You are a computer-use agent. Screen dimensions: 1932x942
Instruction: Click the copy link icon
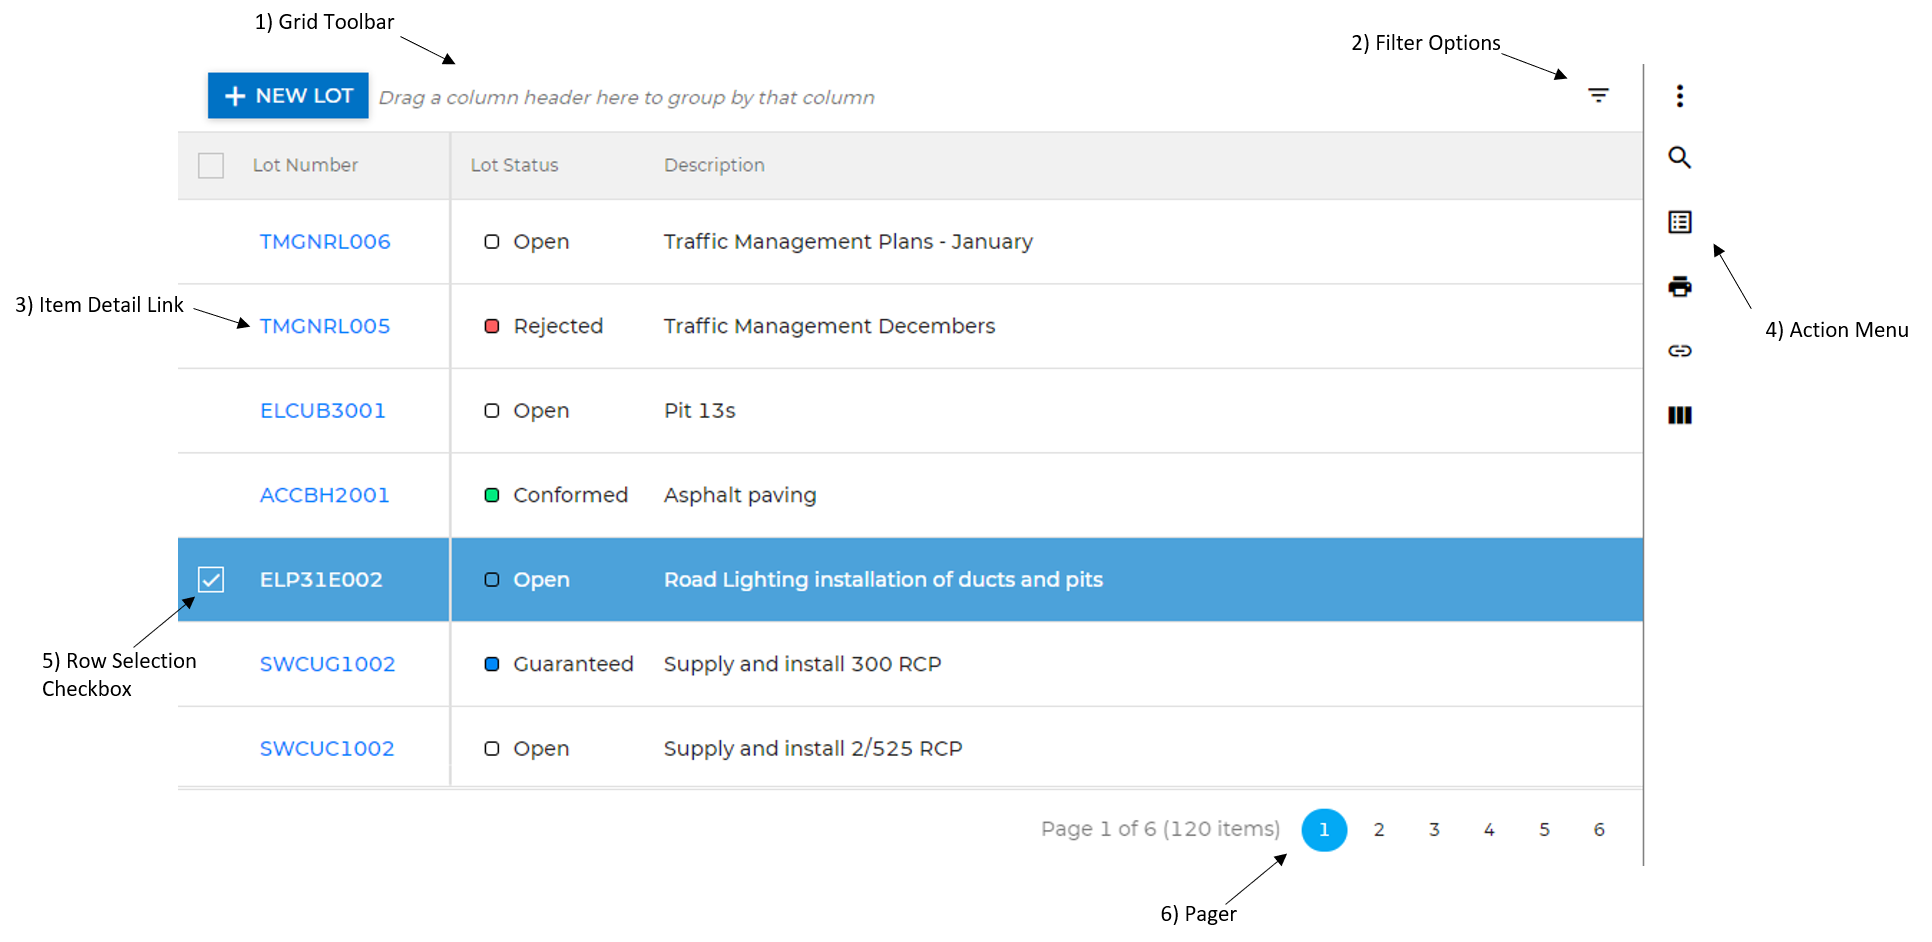coord(1680,351)
